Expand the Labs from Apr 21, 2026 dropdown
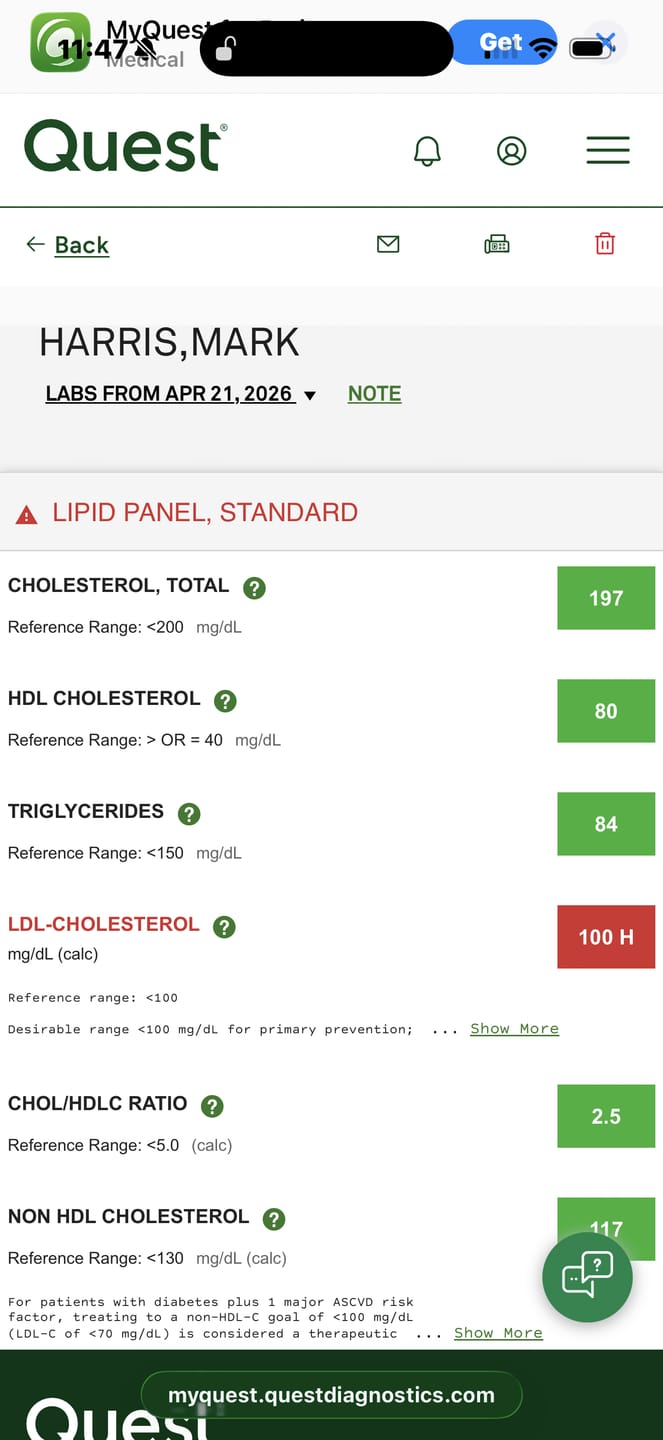The image size is (663, 1440). tap(181, 394)
